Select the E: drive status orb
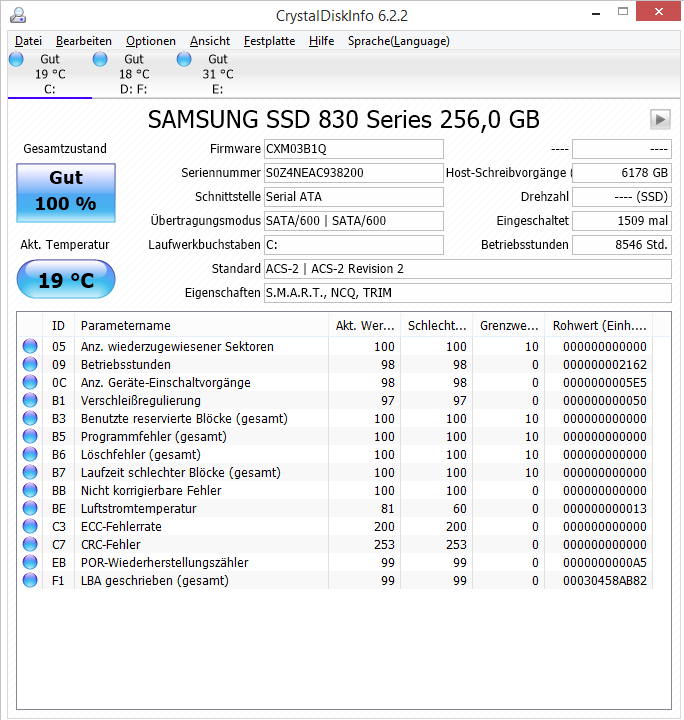 pos(184,59)
